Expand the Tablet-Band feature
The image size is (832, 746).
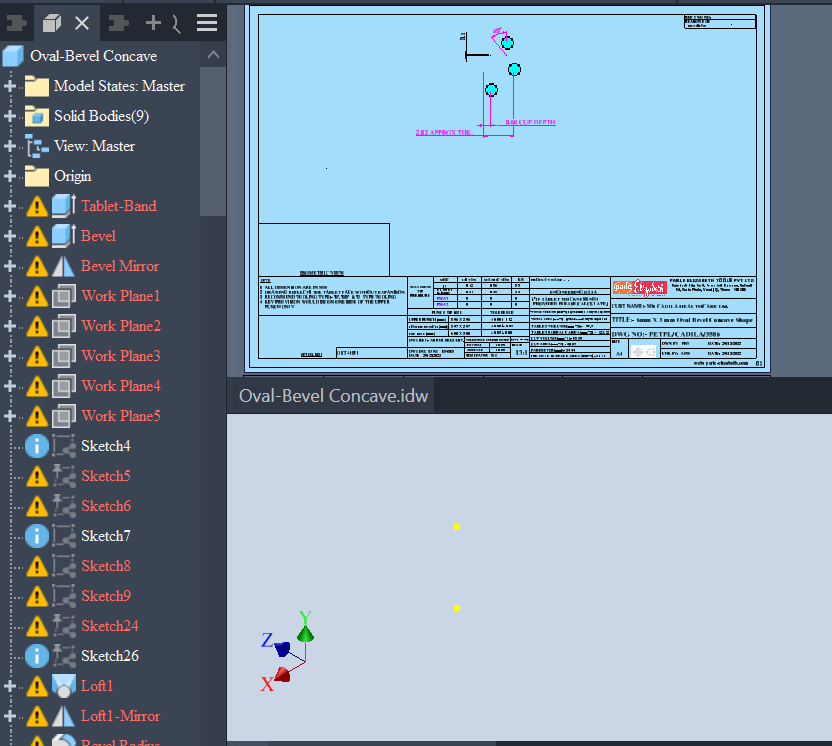click(x=10, y=206)
